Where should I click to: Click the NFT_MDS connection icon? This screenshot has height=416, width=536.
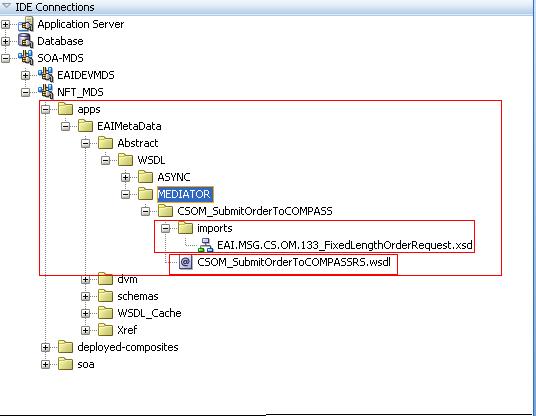[x=45, y=92]
